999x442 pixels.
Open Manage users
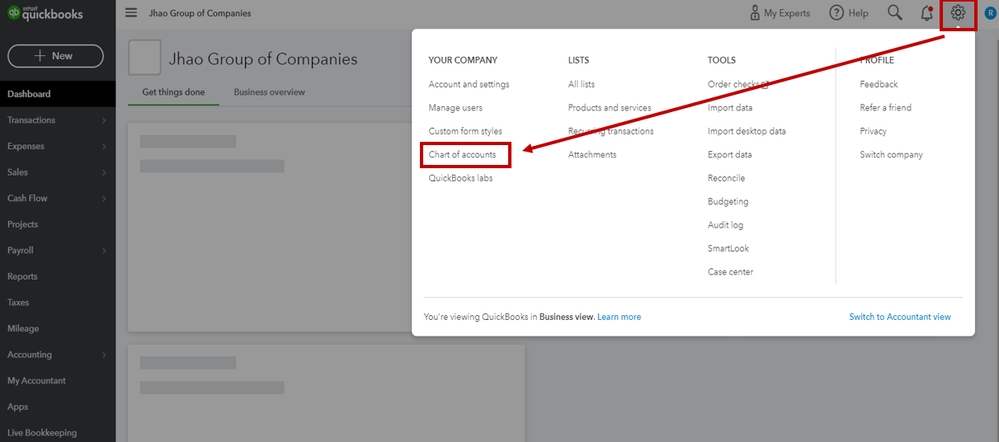tap(456, 108)
